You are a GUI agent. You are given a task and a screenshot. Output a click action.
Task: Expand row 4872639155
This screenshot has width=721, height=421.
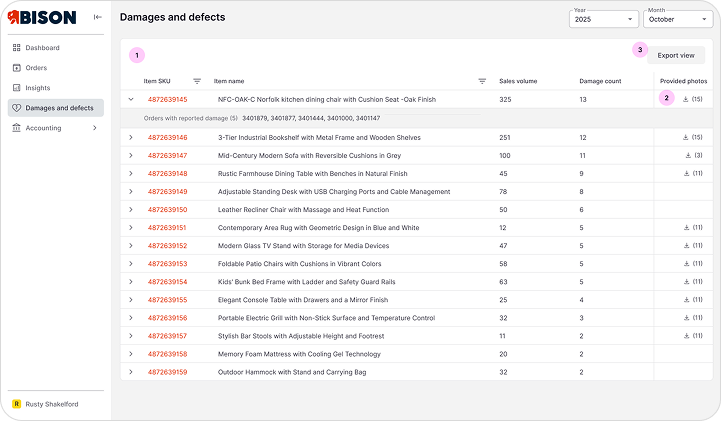tap(131, 300)
